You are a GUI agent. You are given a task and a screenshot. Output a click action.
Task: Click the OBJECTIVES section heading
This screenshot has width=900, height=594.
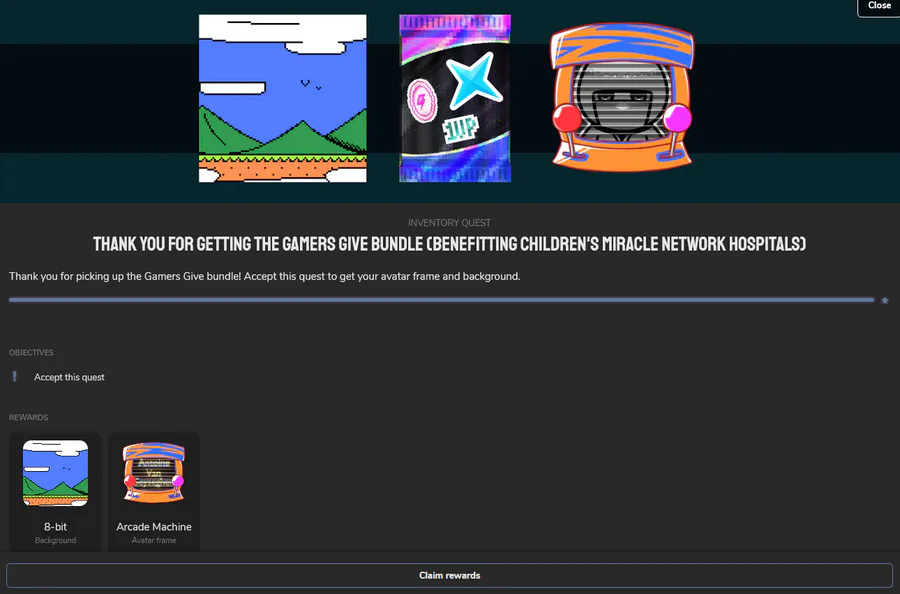pos(31,352)
